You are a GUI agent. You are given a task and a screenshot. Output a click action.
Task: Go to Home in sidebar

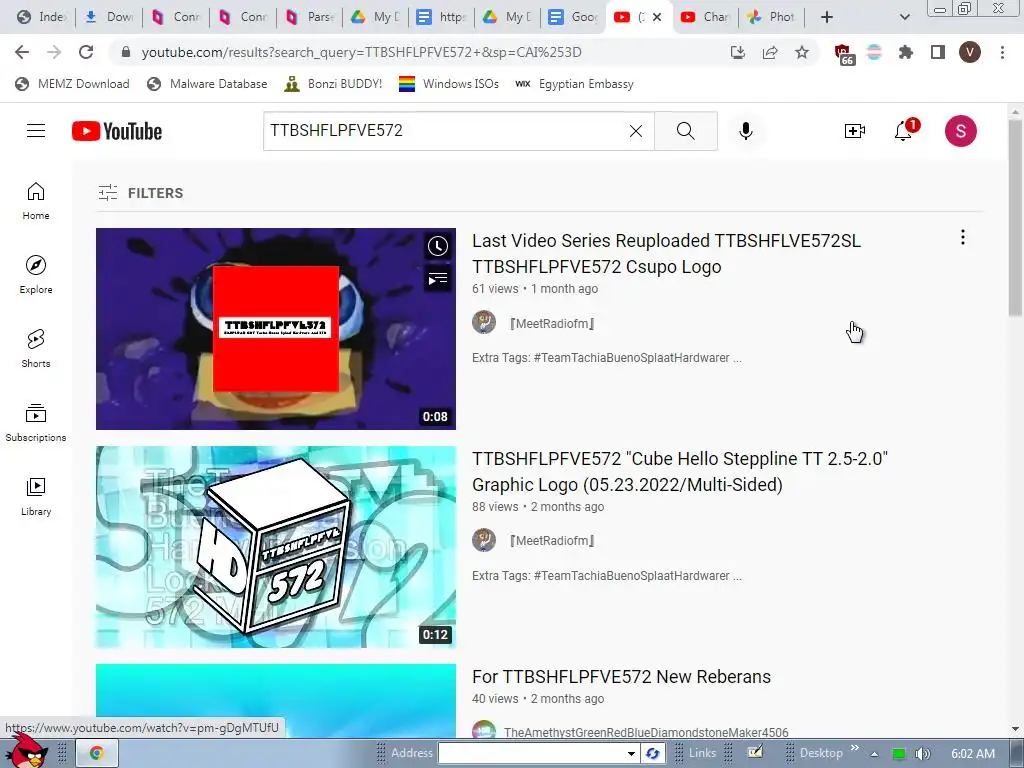pyautogui.click(x=36, y=200)
